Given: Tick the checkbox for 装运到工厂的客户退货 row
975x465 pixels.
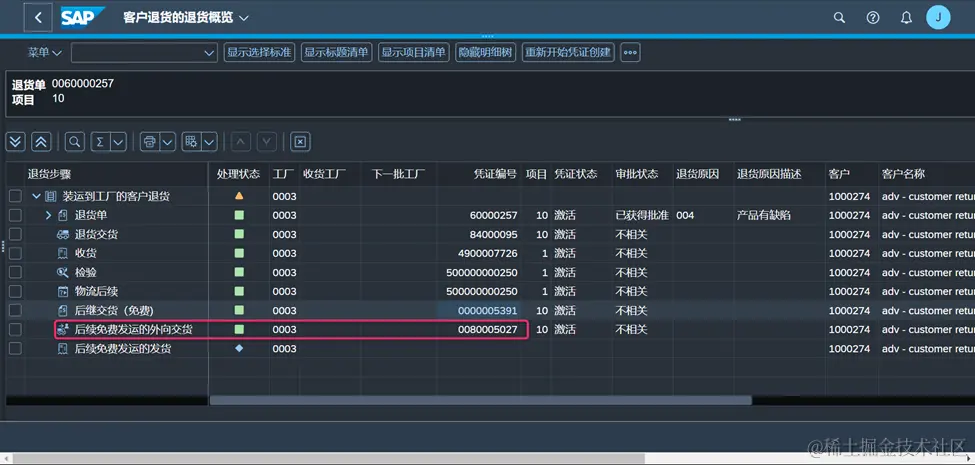Looking at the screenshot, I should (15, 196).
